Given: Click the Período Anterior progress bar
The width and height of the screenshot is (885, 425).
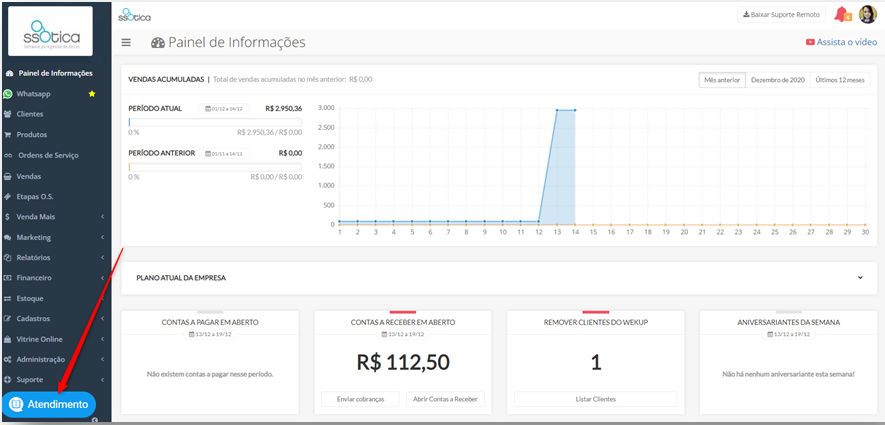Looking at the screenshot, I should [215, 167].
